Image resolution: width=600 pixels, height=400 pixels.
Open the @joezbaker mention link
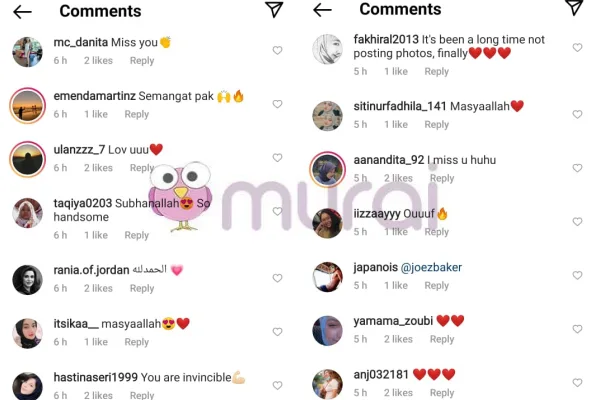[x=431, y=267]
